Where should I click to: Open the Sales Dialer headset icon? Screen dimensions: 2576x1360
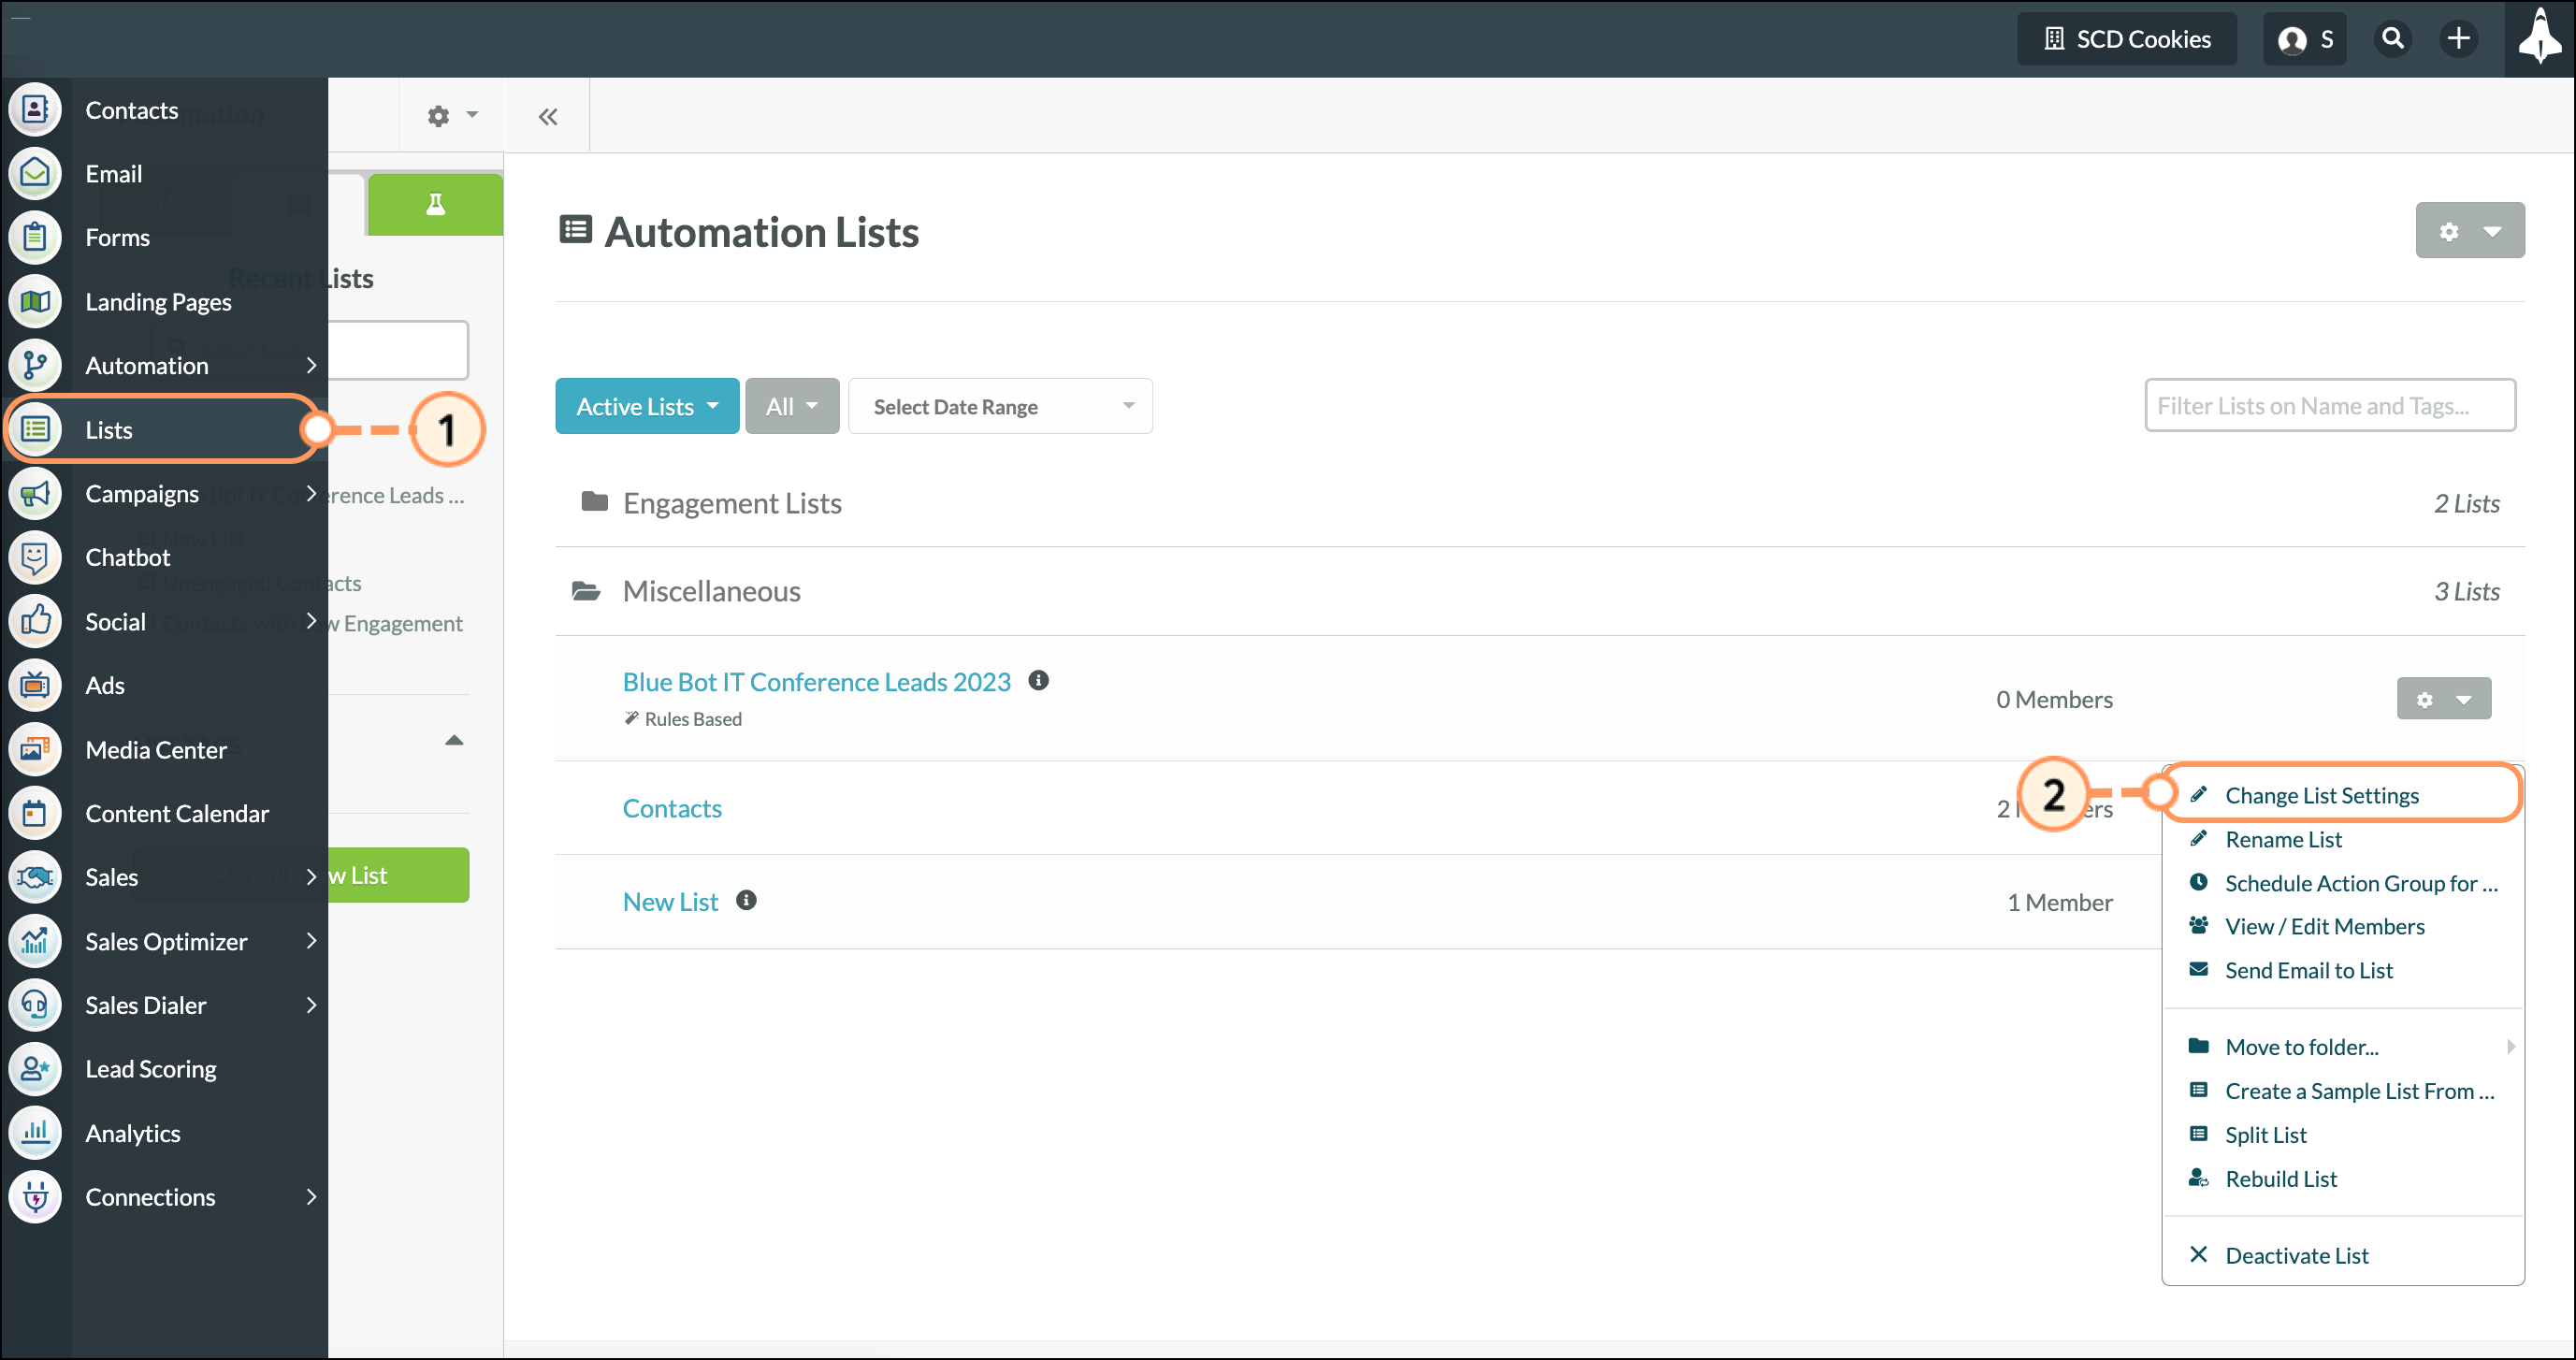35,1004
